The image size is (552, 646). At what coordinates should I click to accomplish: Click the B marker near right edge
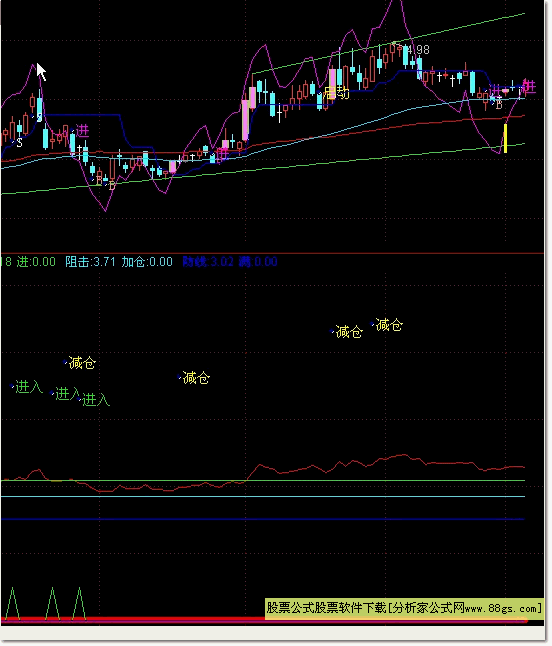pyautogui.click(x=499, y=105)
